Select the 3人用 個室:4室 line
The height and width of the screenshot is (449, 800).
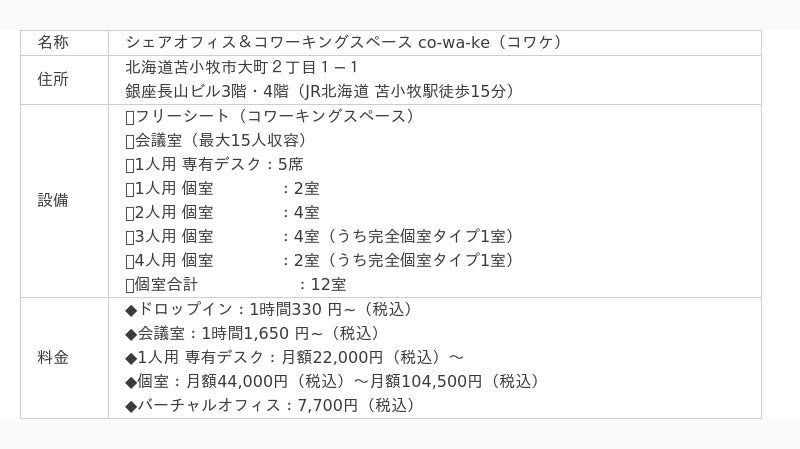pos(320,236)
